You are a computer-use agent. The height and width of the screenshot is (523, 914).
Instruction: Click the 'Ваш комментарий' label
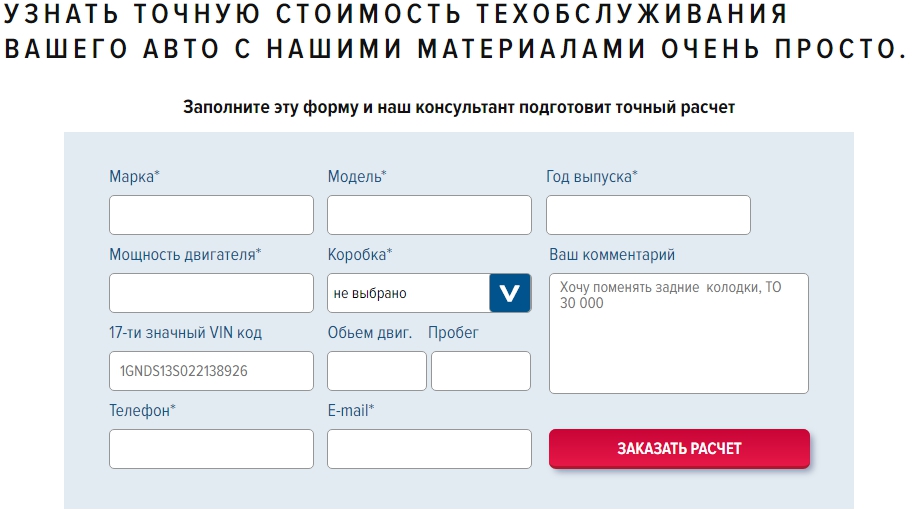tap(612, 255)
